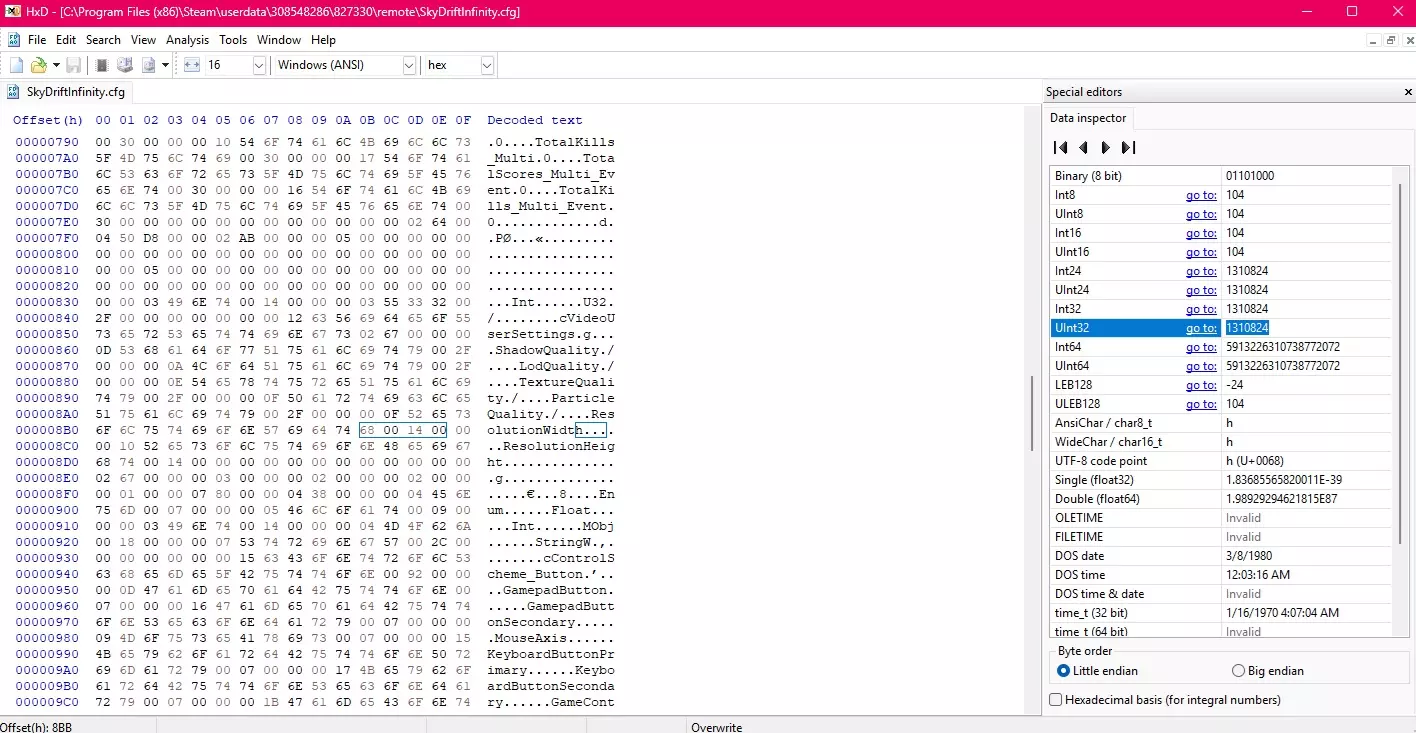Click the time_t (32 bit) value
Image resolution: width=1416 pixels, height=733 pixels.
point(1308,613)
